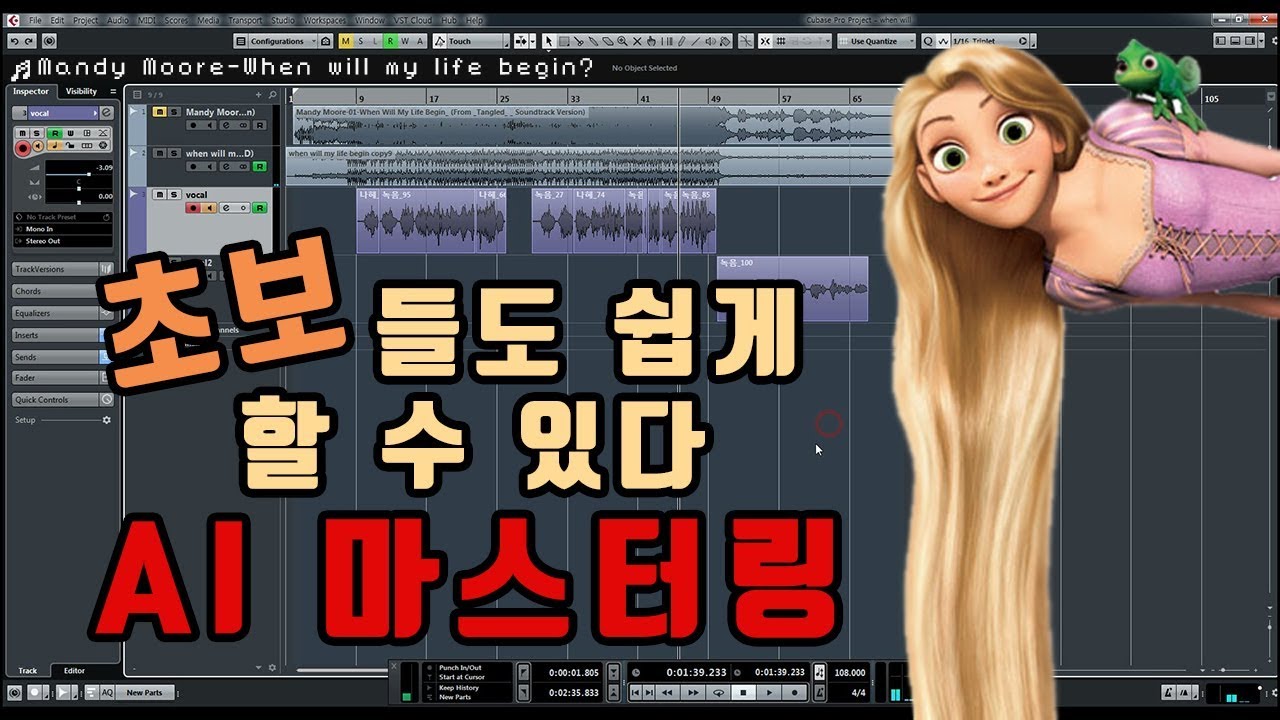Solo the vocal track

[x=173, y=194]
